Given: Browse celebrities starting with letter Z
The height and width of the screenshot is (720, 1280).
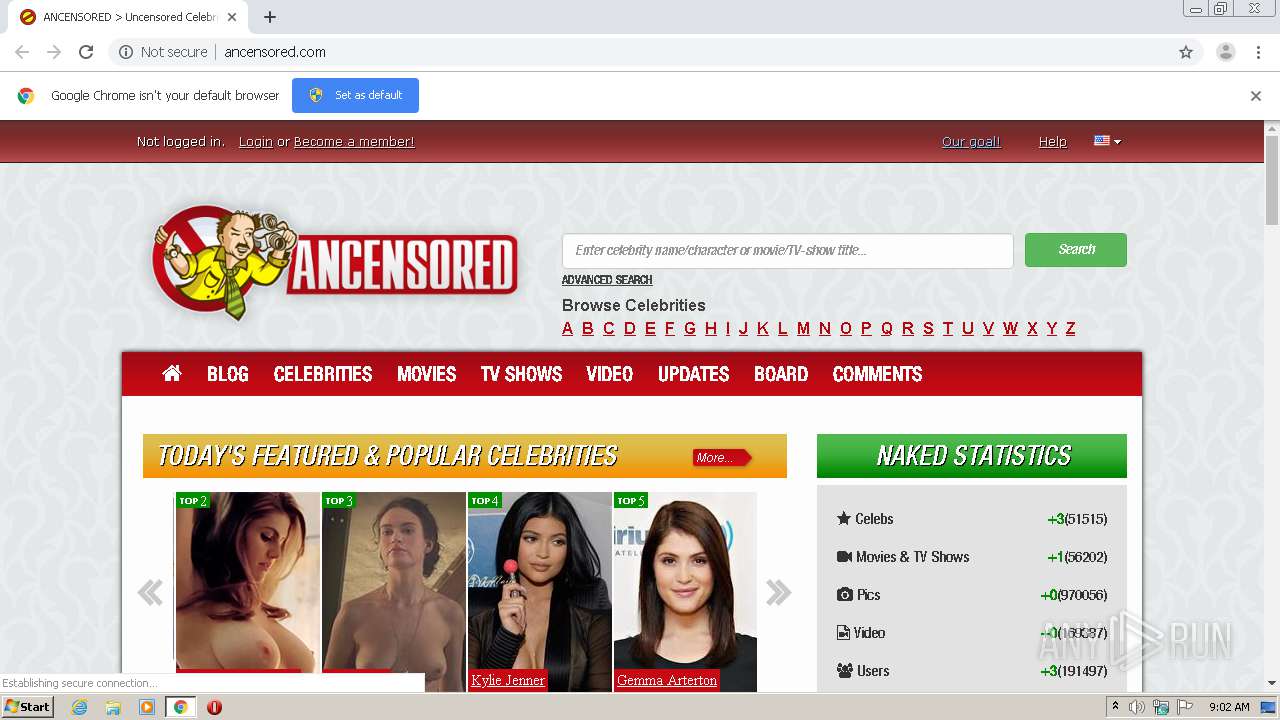Looking at the screenshot, I should pos(1070,328).
